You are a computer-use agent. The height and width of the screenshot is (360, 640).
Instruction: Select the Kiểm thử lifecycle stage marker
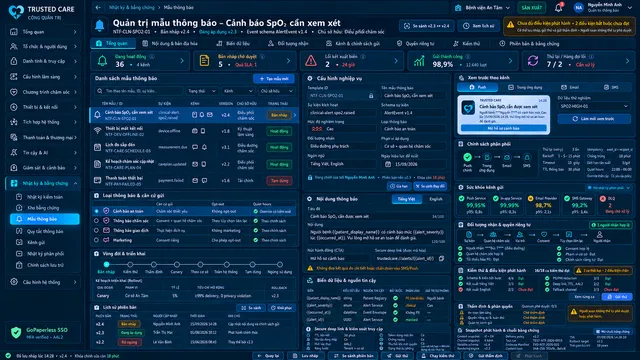tap(130, 264)
